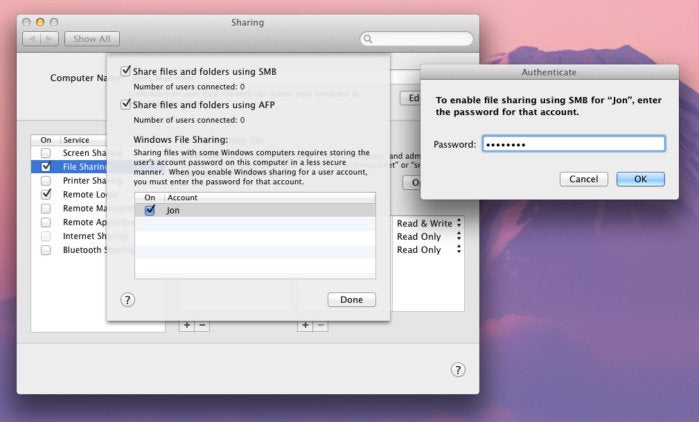
Task: Click the back arrow in Sharing toolbar
Action: (31, 39)
